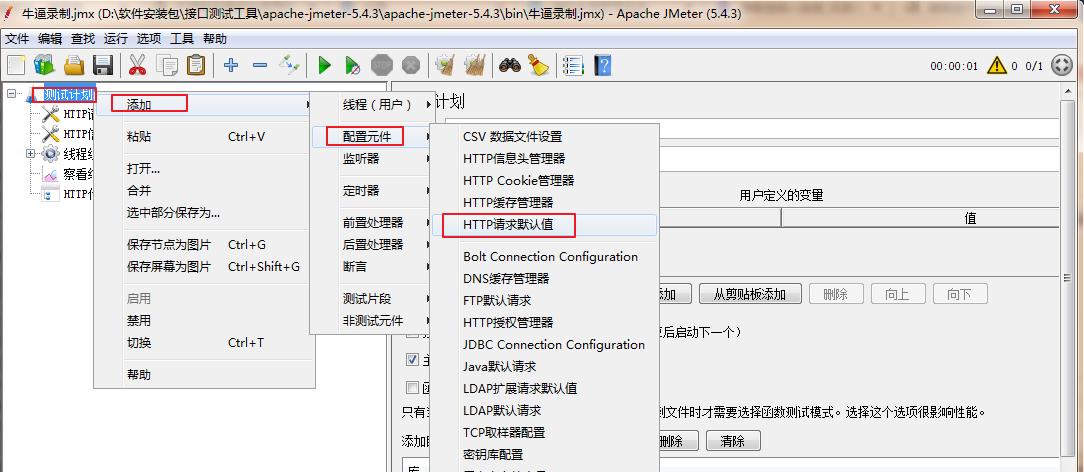Screen dimensions: 1084x472
Task: Open Help with question mark icon
Action: tap(603, 66)
